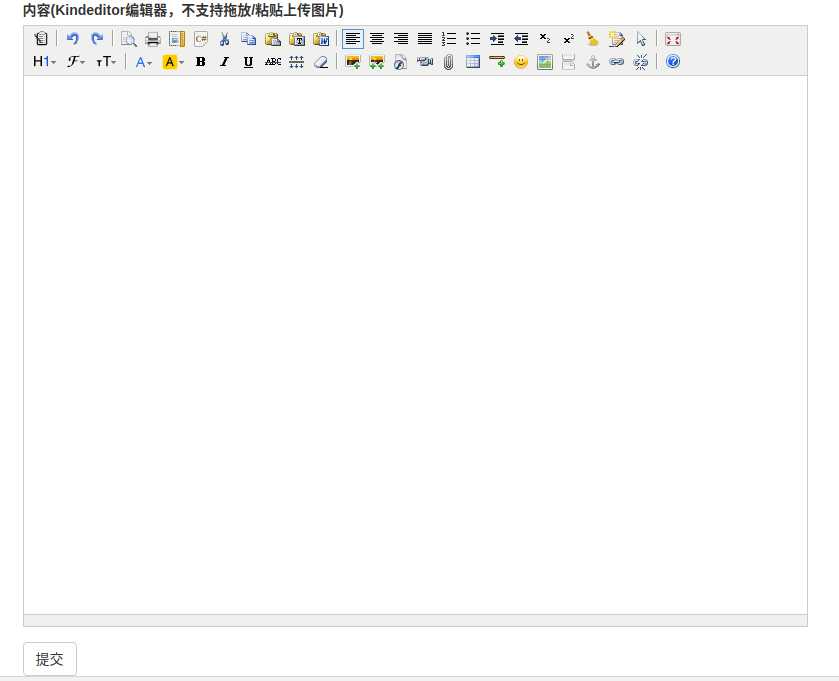Insert a video or audio media file

424,62
